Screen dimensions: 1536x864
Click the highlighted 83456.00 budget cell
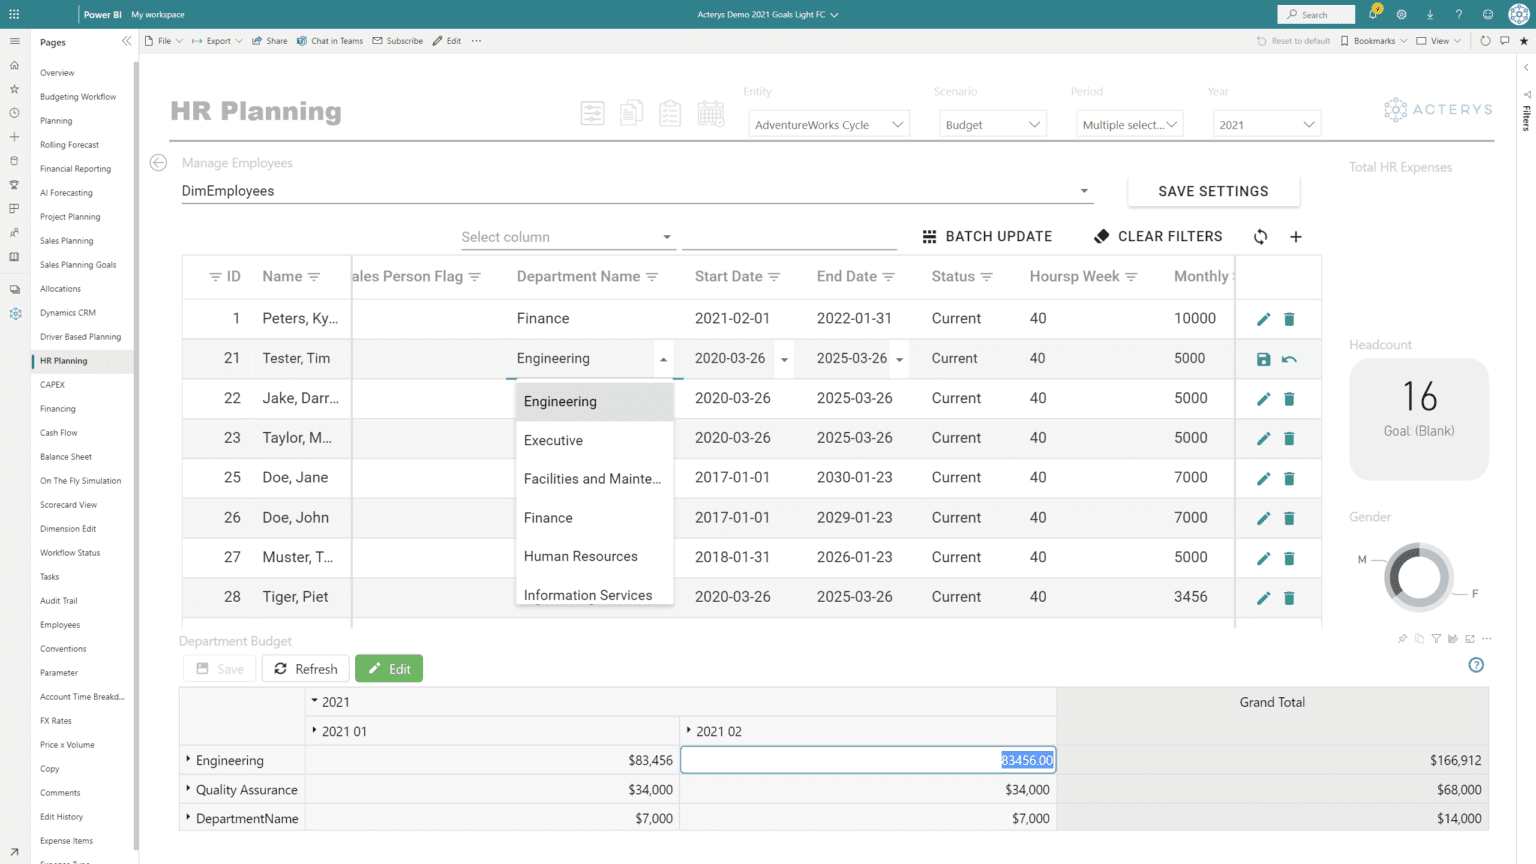[1027, 760]
